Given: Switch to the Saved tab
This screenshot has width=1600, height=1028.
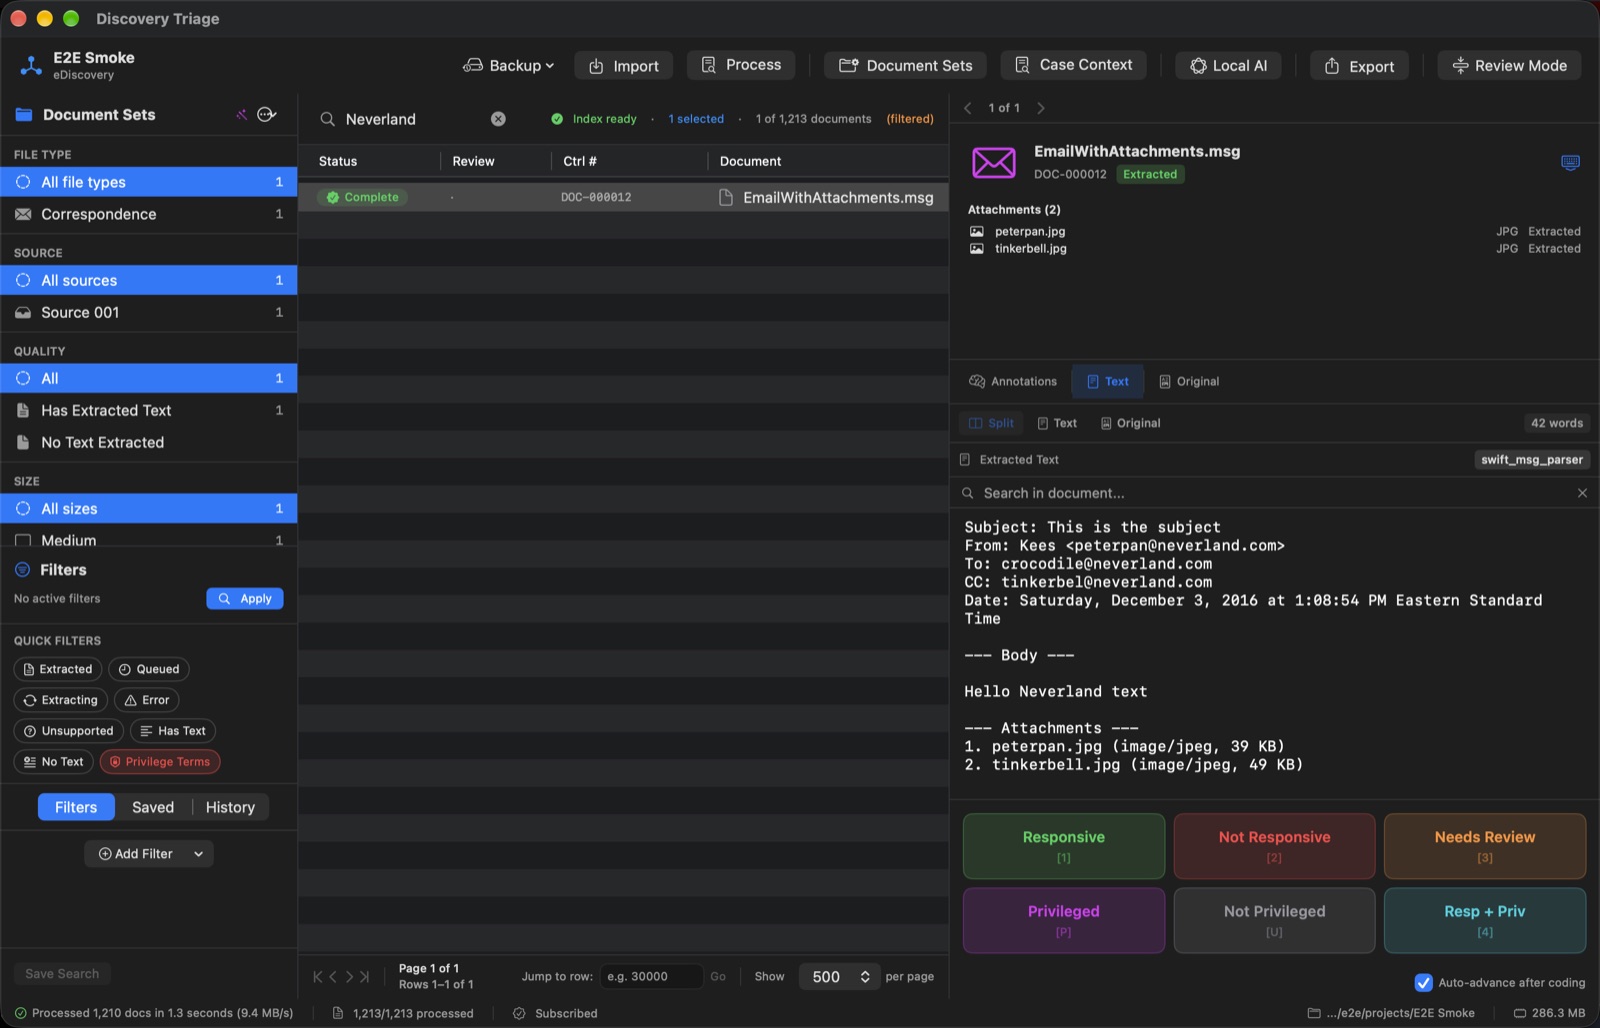Looking at the screenshot, I should (x=153, y=807).
